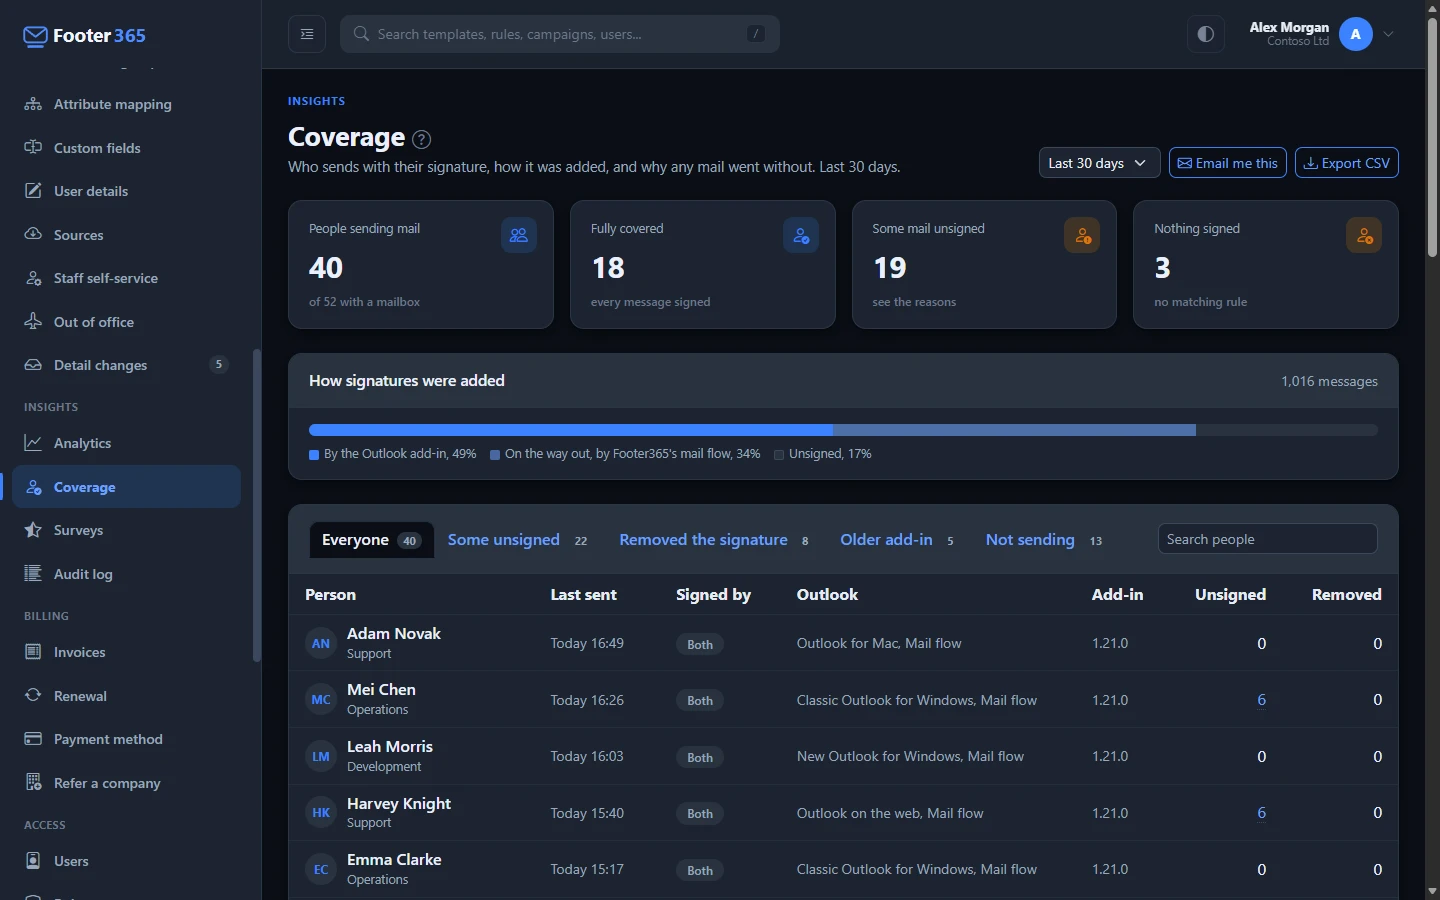Click the Users sidebar icon
1440x900 pixels.
pos(33,861)
